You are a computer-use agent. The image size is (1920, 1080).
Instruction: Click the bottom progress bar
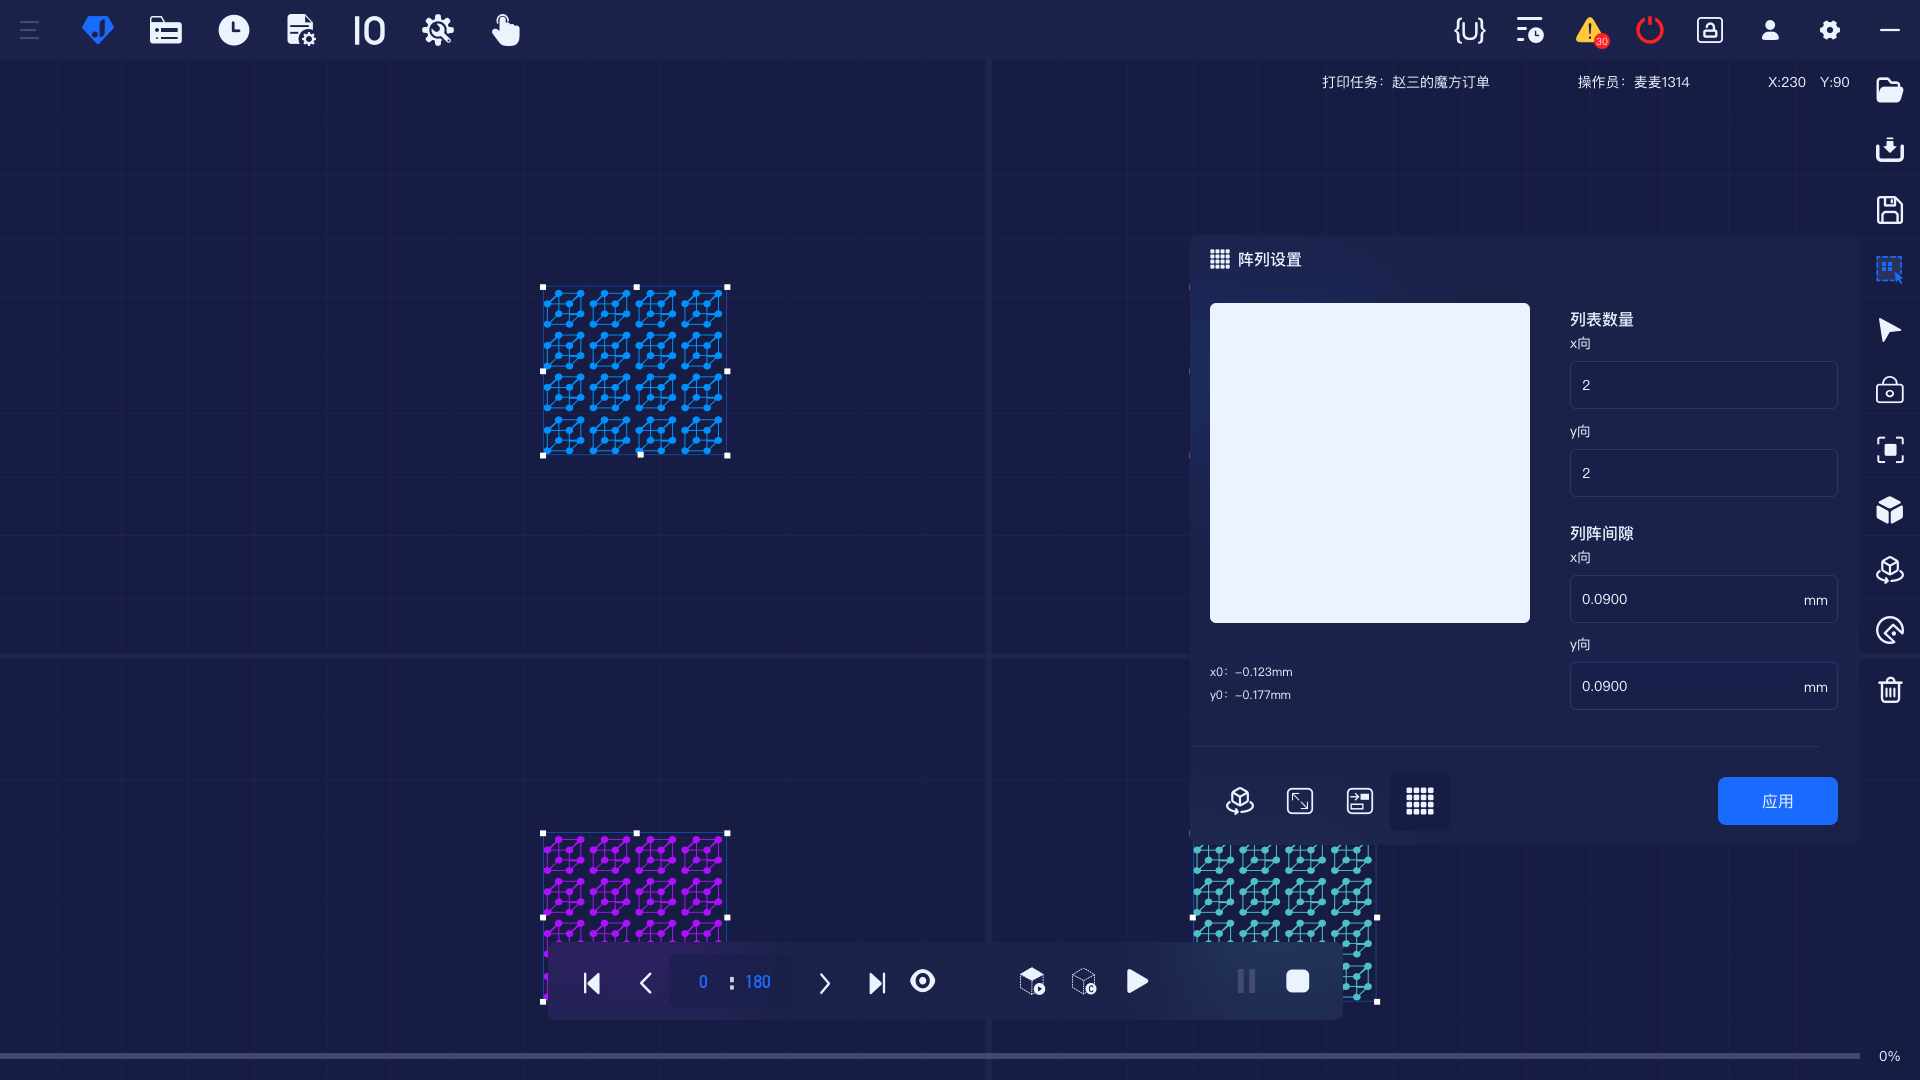coord(930,1056)
